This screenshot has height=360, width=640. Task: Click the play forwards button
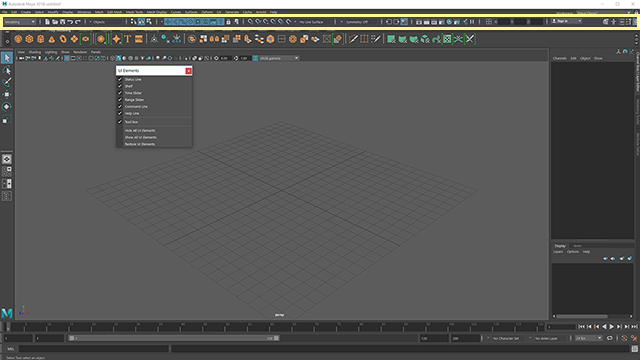(611, 327)
